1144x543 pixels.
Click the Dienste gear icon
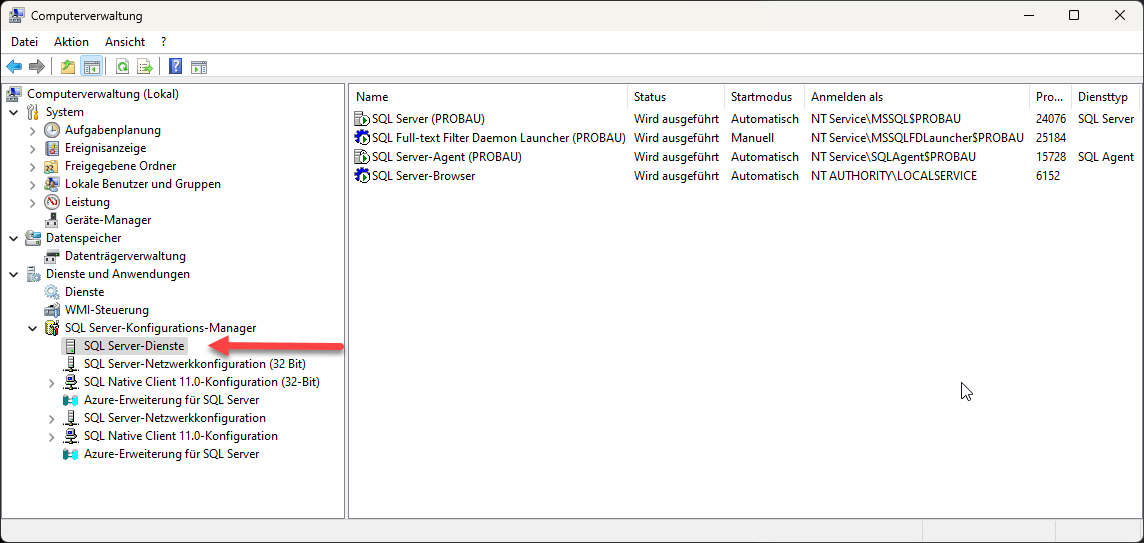click(52, 292)
